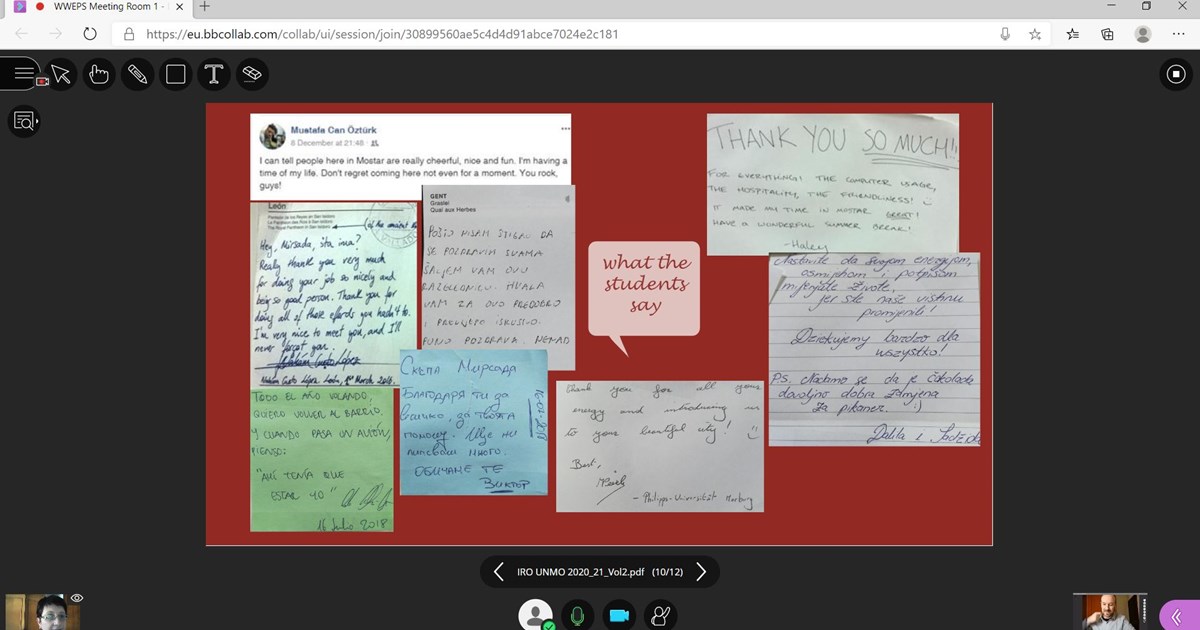
Task: Choose the Select arrow tool
Action: pos(61,74)
